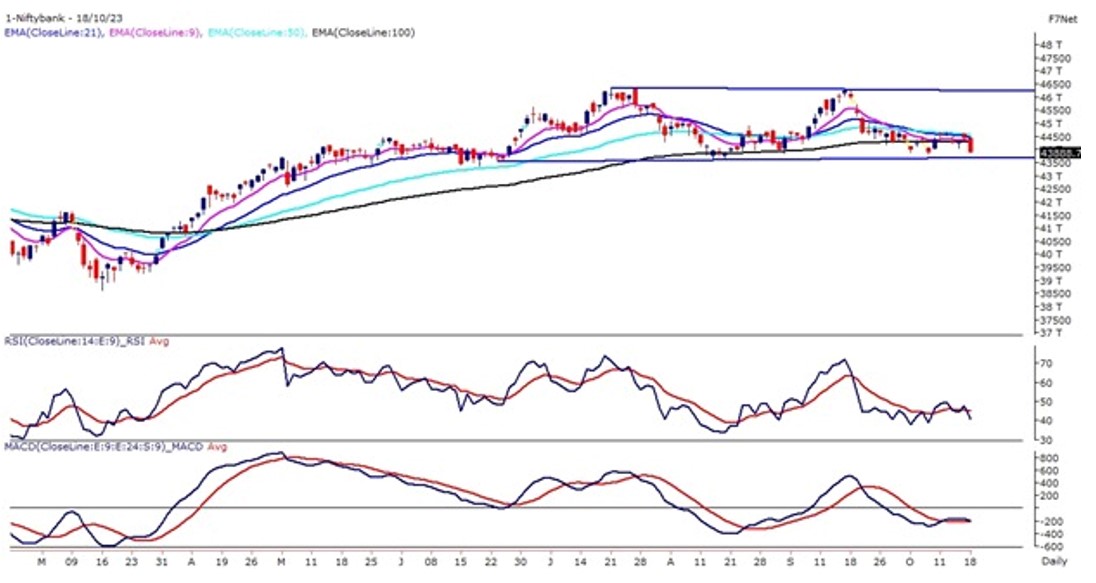This screenshot has width=1096, height=583.
Task: Click the '22' date axis label
Action: [x=491, y=562]
